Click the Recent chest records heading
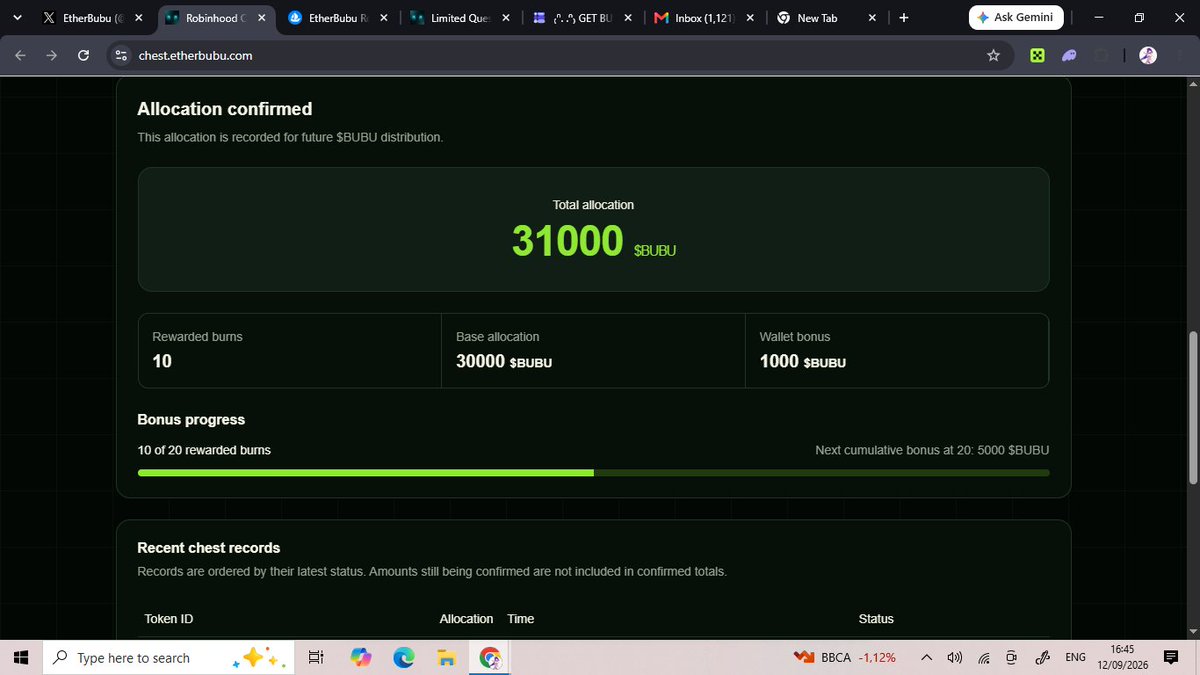Screen dimensions: 1200x675 click(209, 548)
